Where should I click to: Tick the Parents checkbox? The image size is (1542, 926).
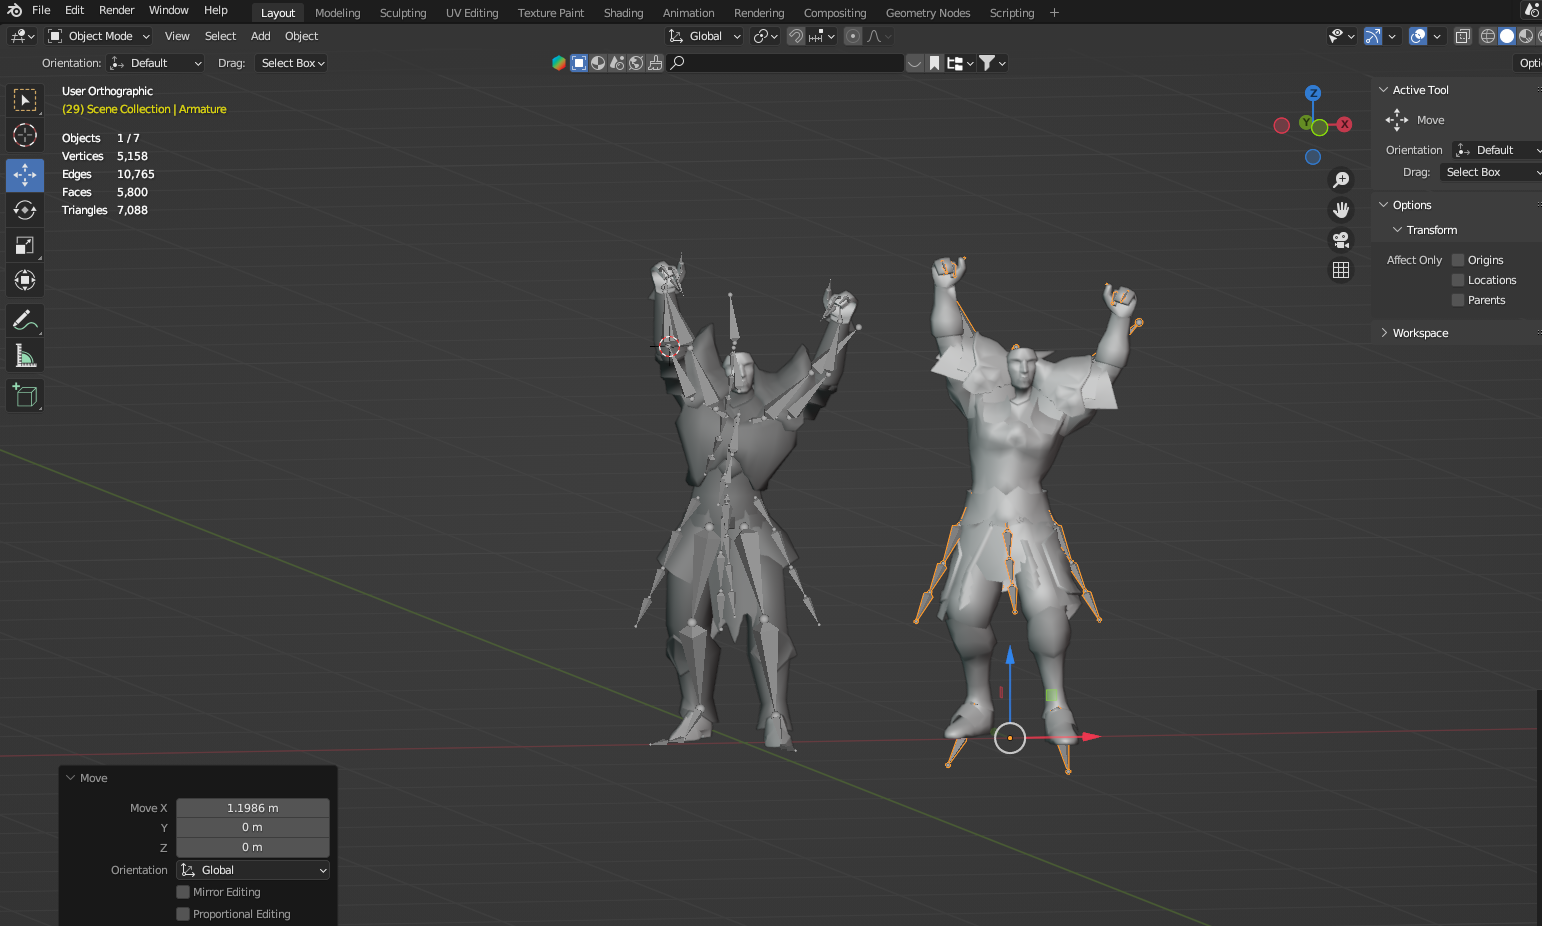(1458, 300)
